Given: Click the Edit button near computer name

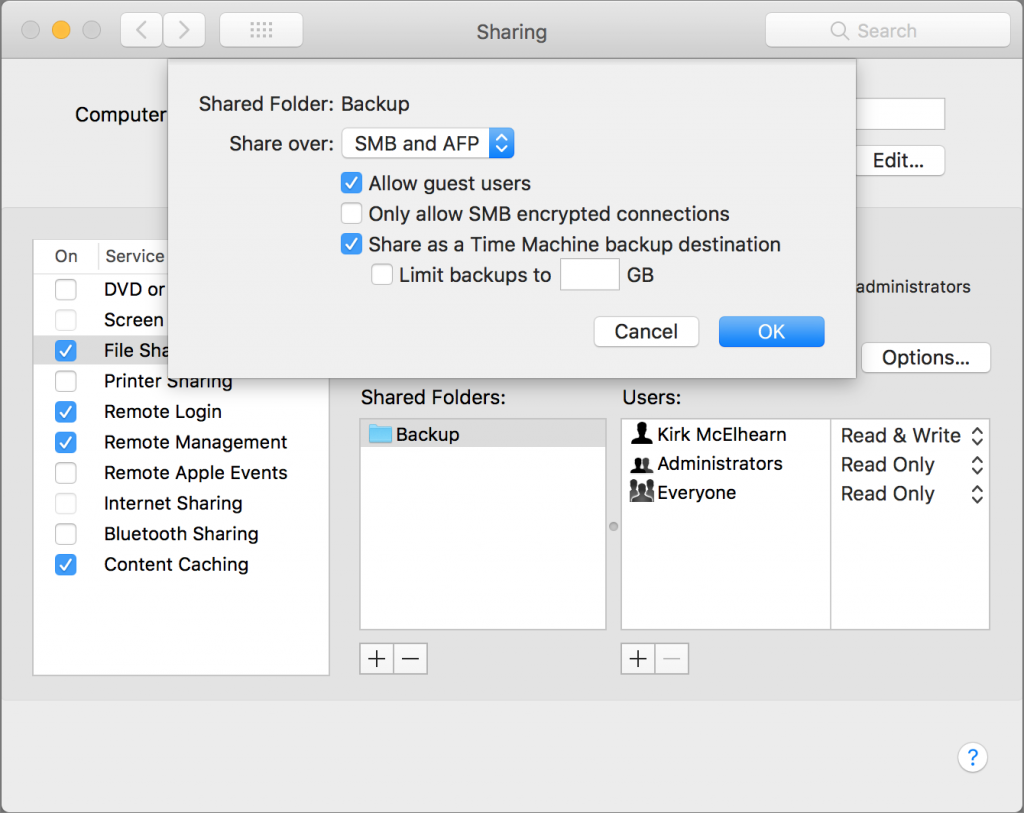Looking at the screenshot, I should coord(899,160).
